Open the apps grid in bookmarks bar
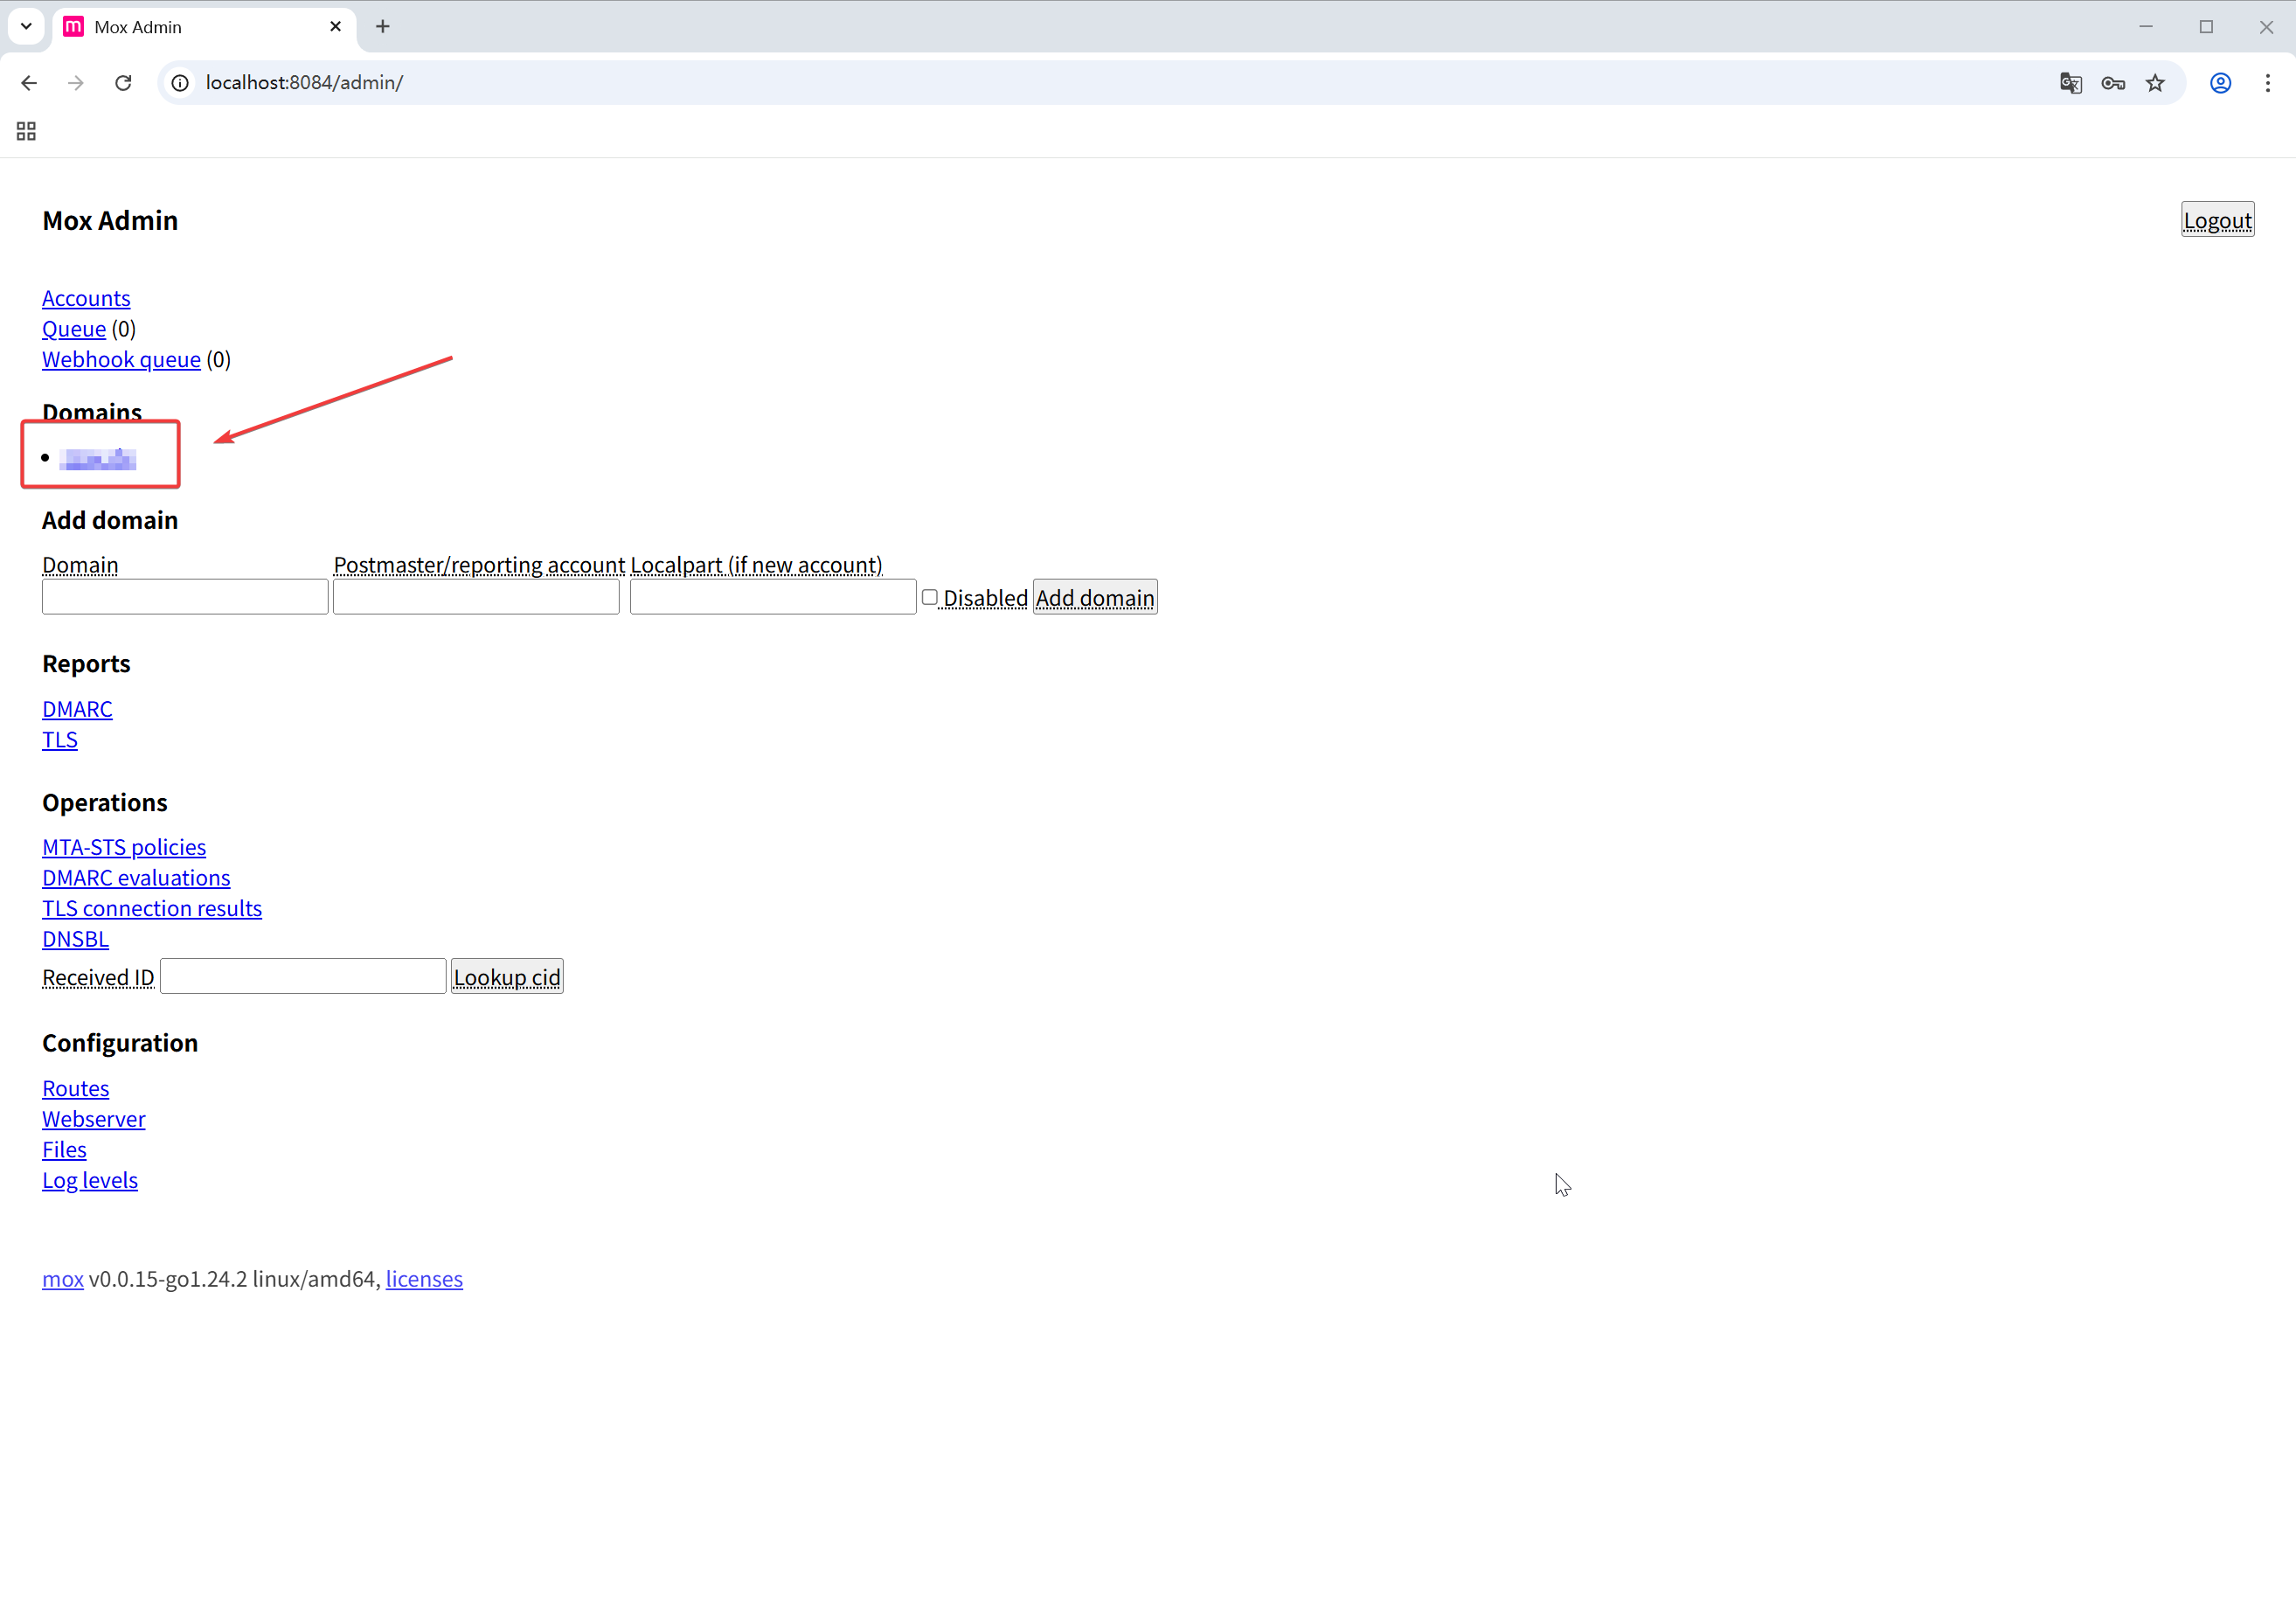This screenshot has width=2296, height=1611. tap(27, 131)
